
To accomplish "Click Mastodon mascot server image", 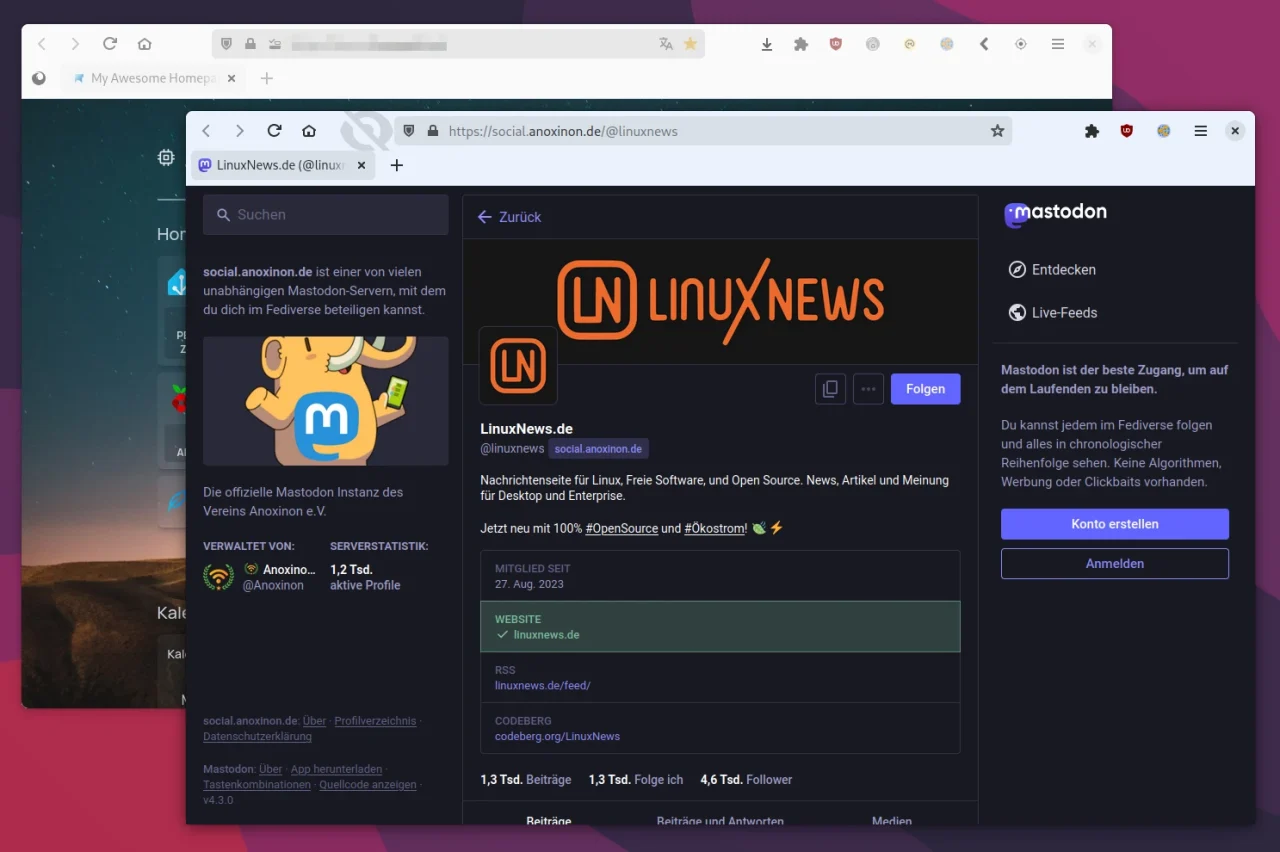I will tap(326, 401).
